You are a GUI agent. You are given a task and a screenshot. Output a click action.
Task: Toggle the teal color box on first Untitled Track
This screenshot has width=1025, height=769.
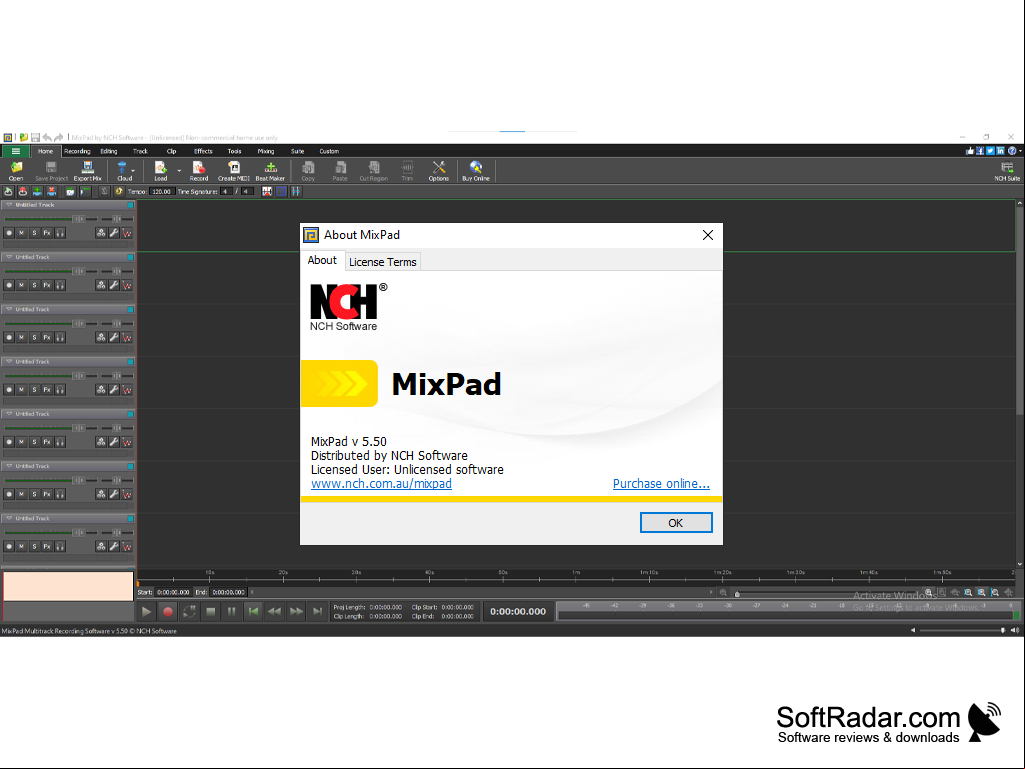(131, 205)
